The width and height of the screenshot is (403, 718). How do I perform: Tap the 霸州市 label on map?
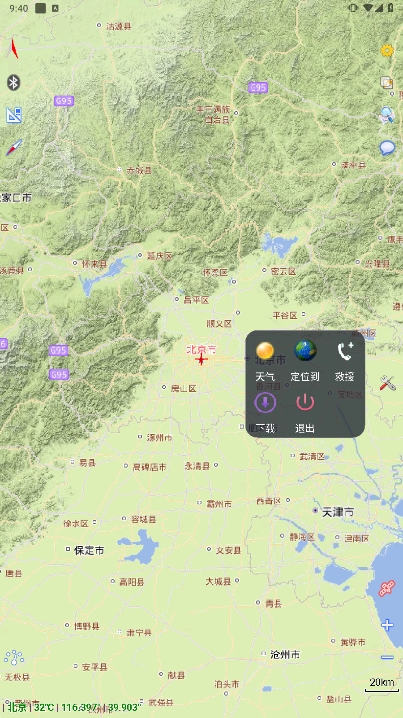point(219,504)
